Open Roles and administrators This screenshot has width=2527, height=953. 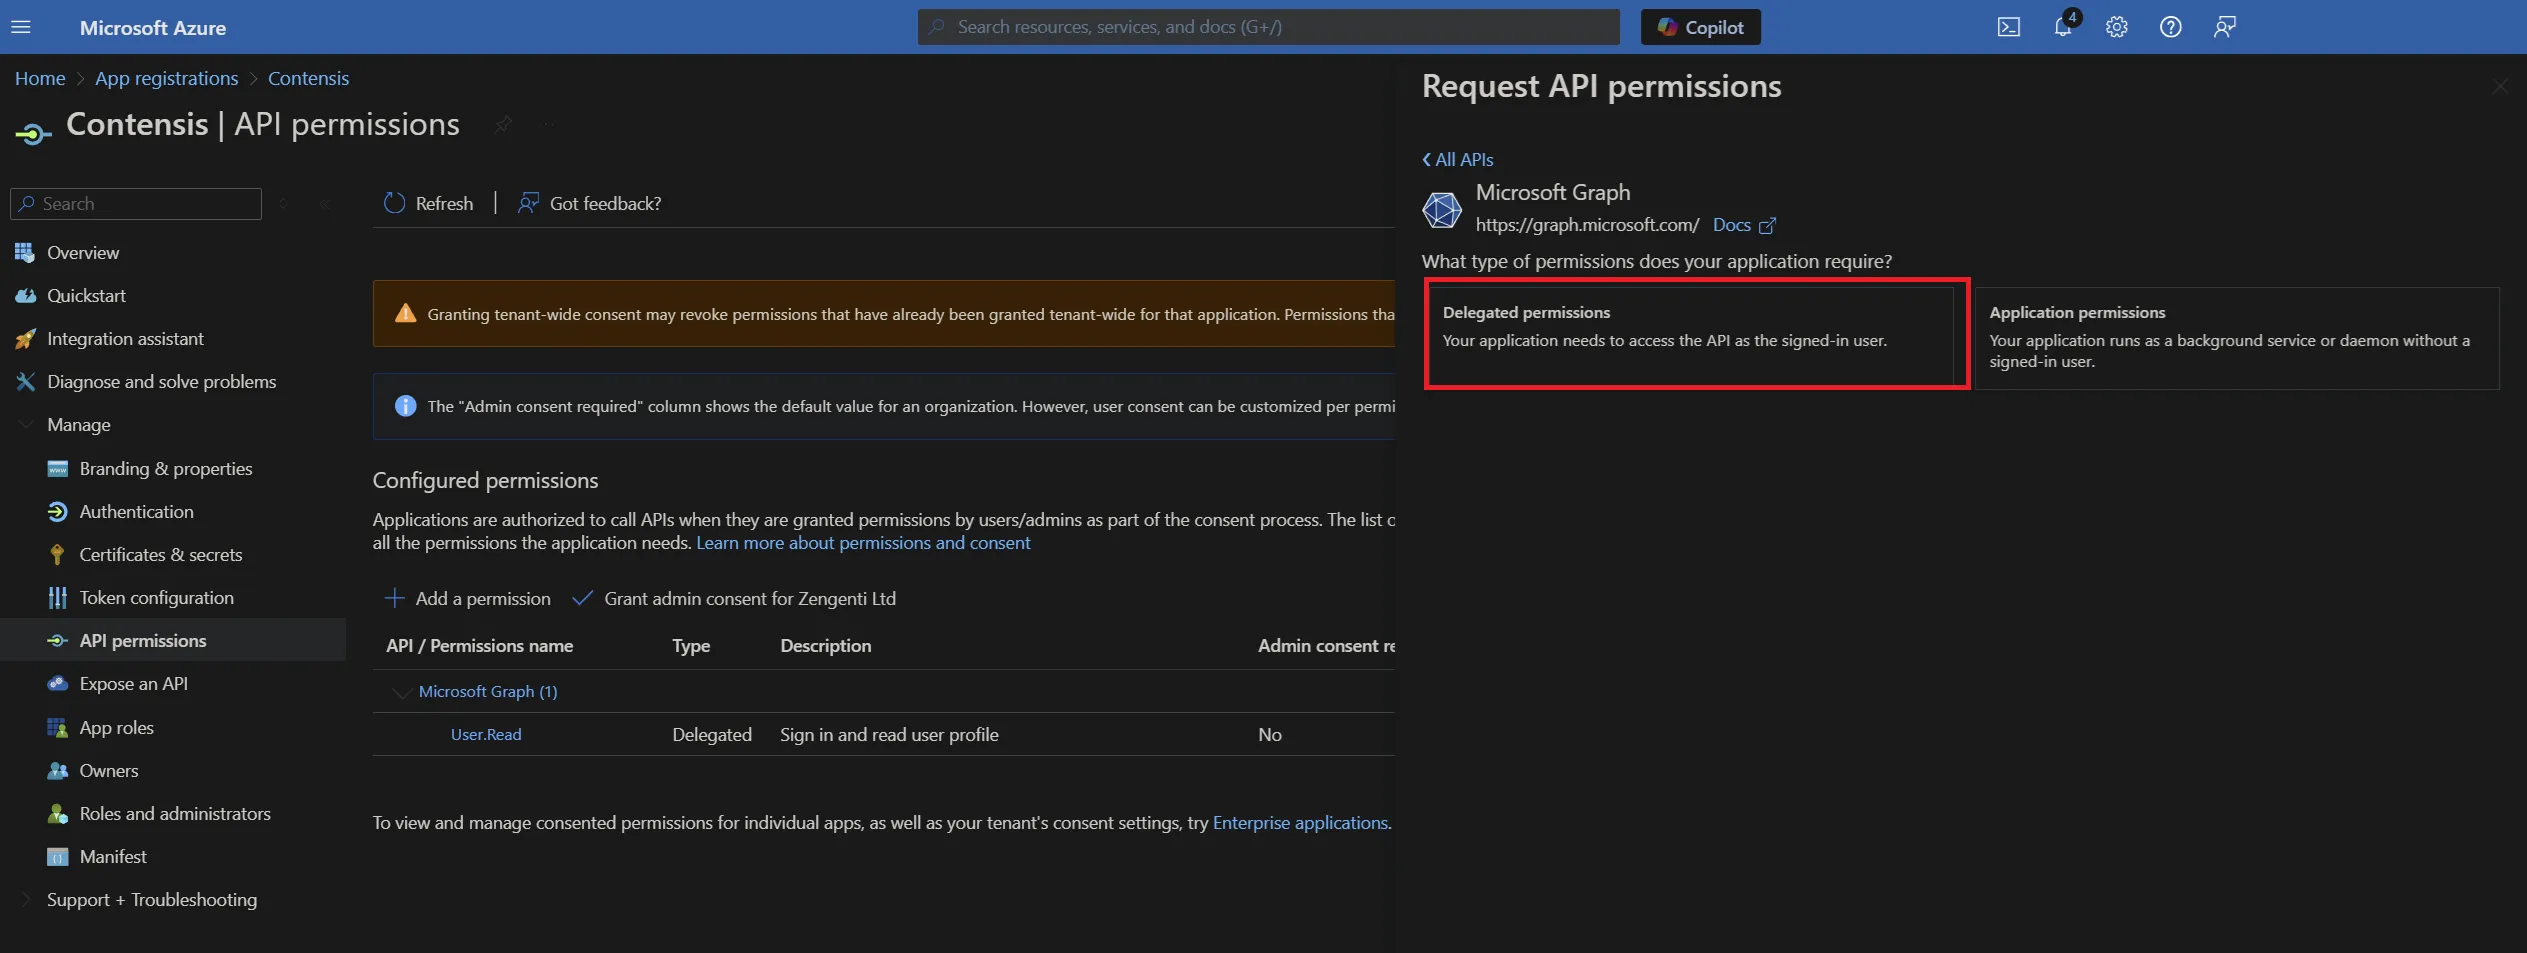[x=174, y=813]
